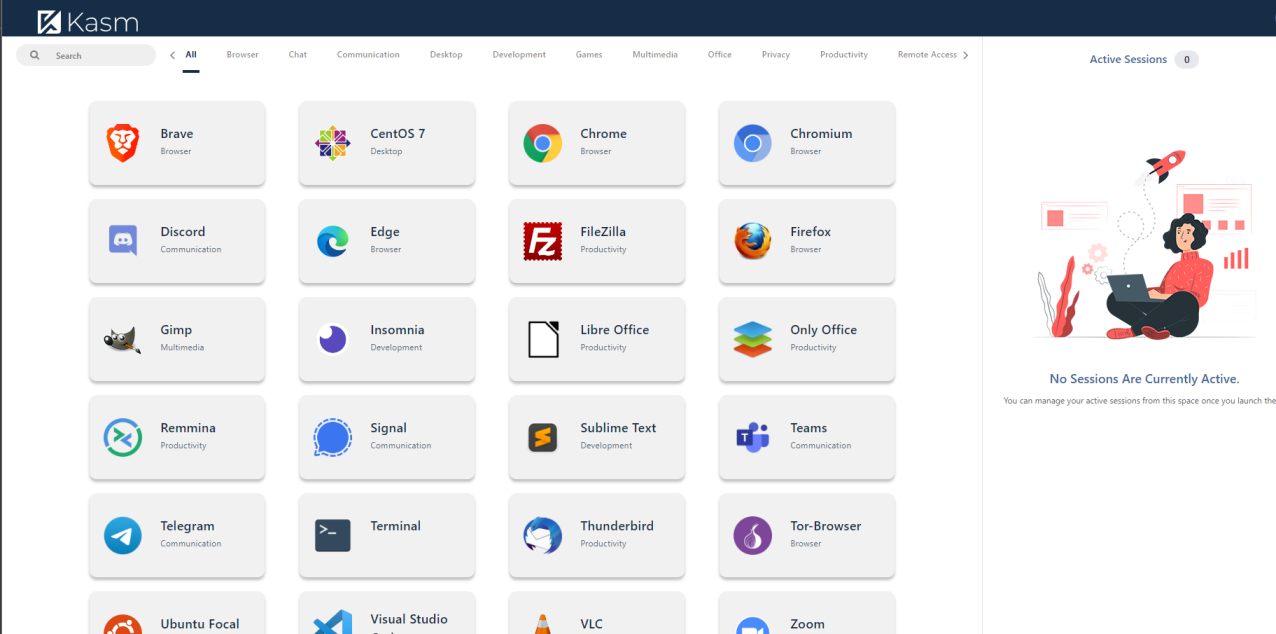Select the Signal workspace name

click(388, 428)
